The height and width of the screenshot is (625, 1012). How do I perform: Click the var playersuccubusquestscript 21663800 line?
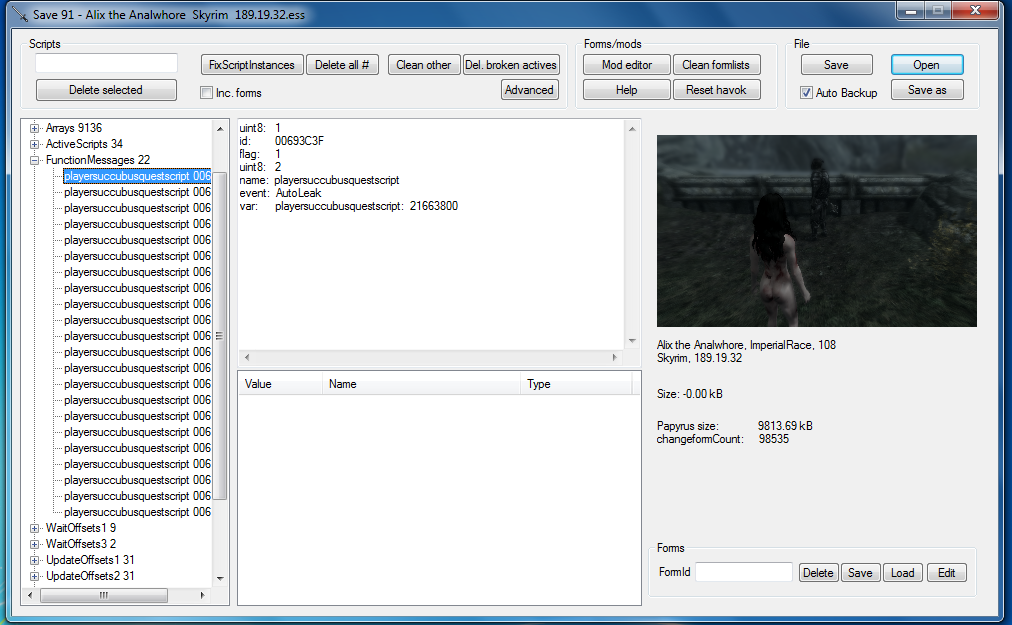(349, 206)
